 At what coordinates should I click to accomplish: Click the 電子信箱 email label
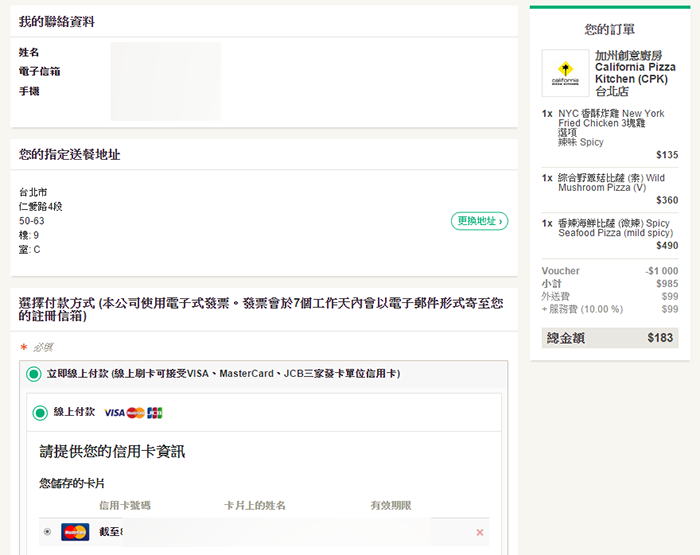[x=39, y=71]
